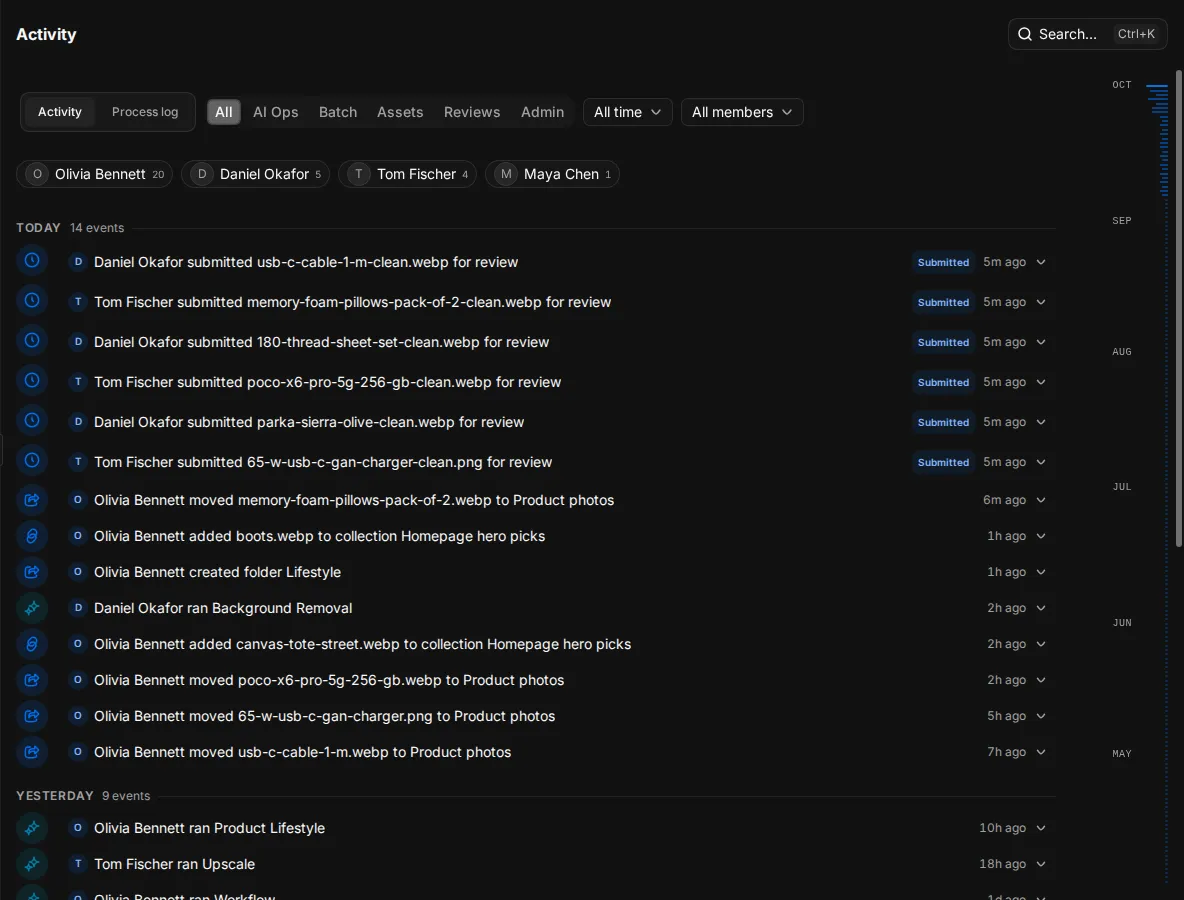Select the AI Ops filter tab
Screen dimensions: 1184x900
[276, 112]
